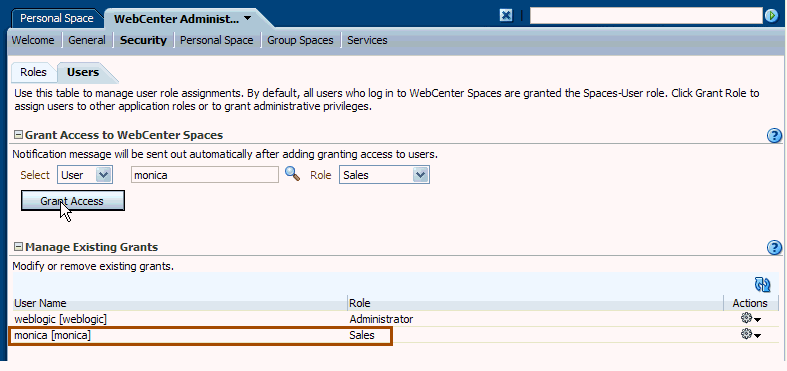
Task: Switch to the Roles subtab
Action: (x=33, y=72)
